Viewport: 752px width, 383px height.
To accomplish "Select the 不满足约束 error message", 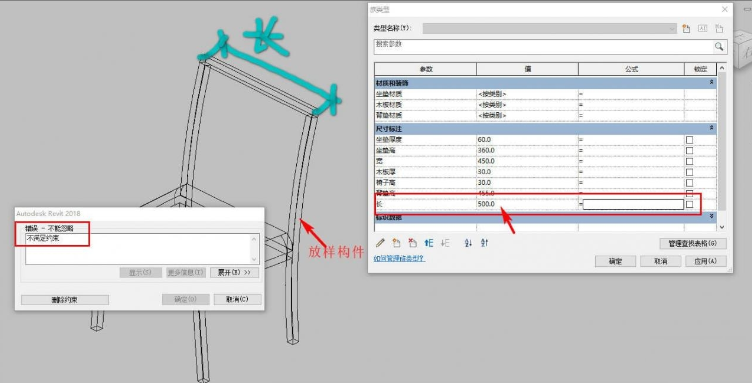I will pos(43,238).
